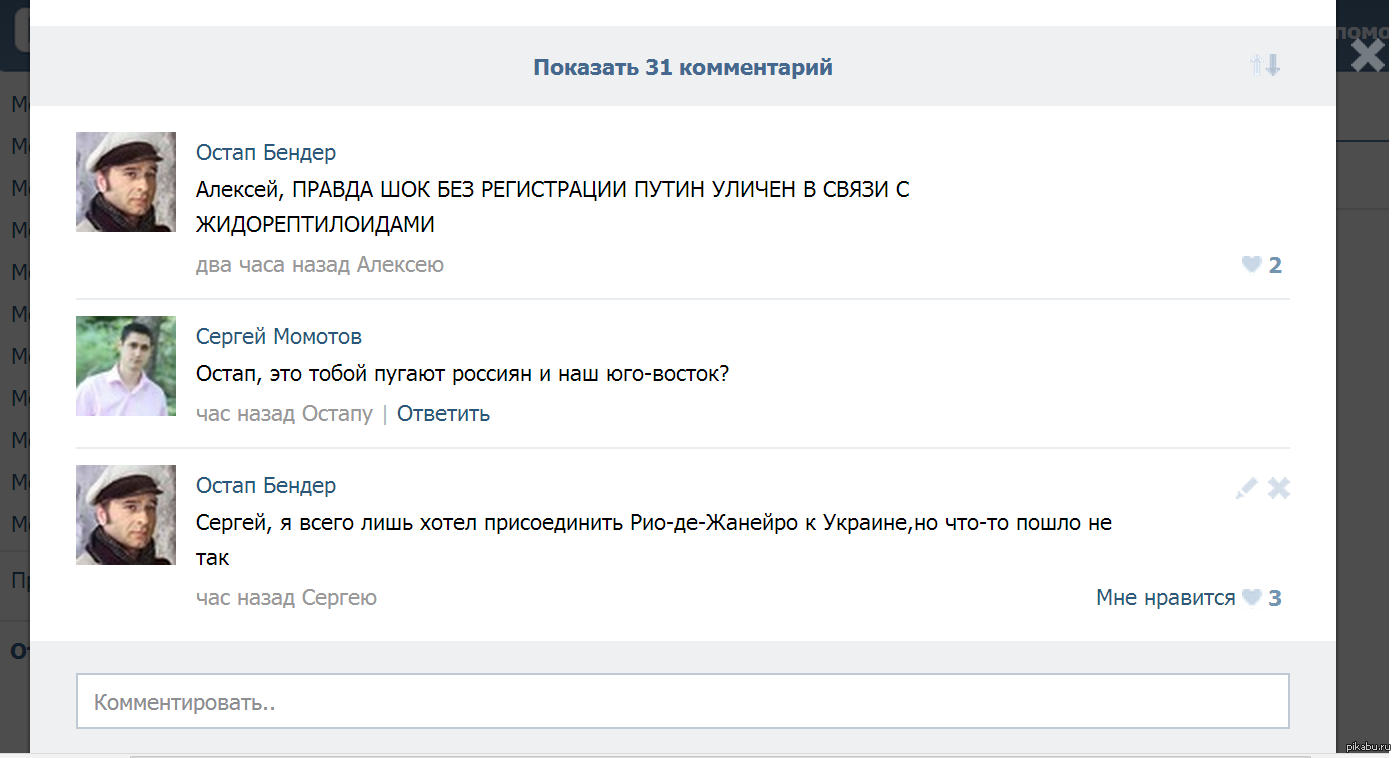Screen dimensions: 1396x758
Task: Click 'час назад Остапу' timestamp
Action: 284,413
